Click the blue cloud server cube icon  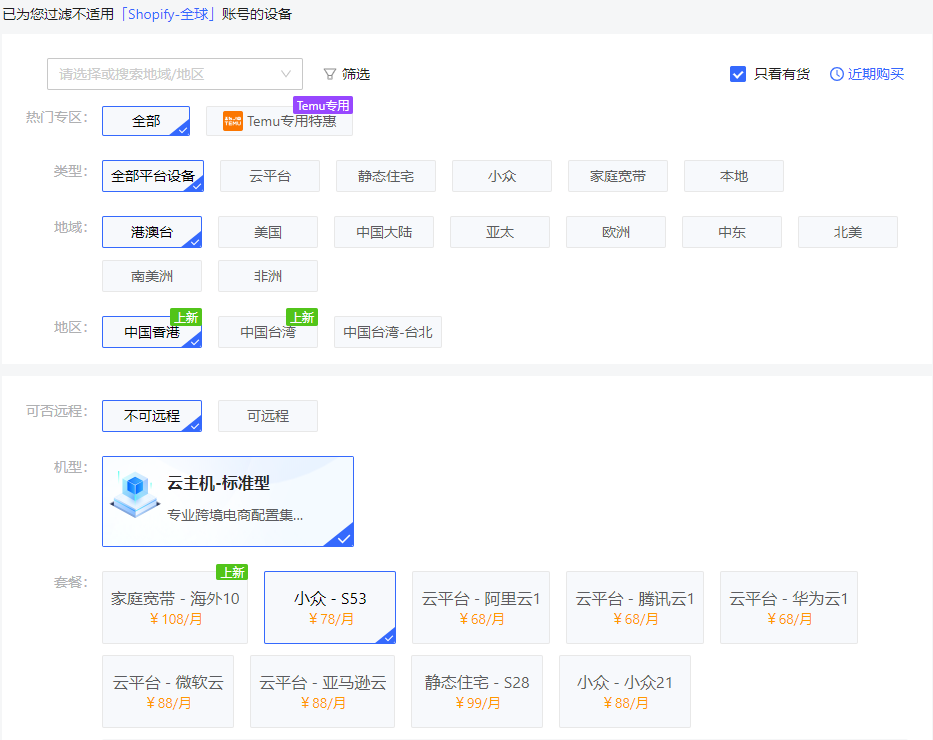tap(136, 494)
